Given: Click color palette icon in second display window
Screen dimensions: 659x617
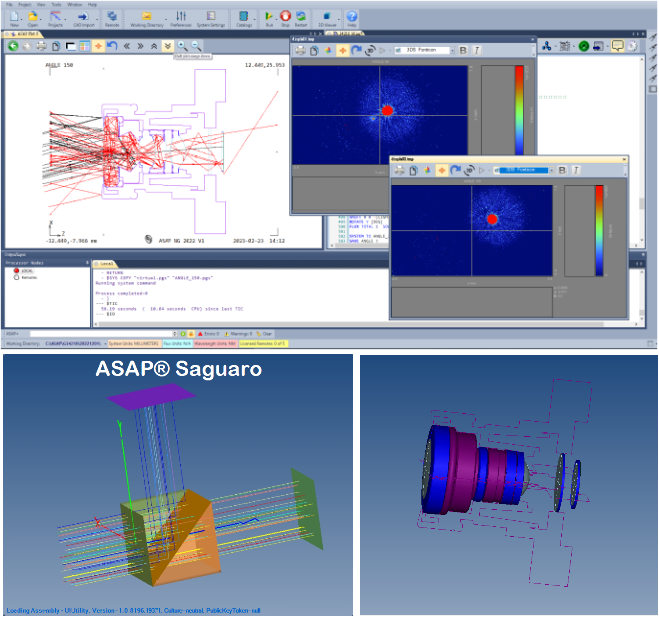Looking at the screenshot, I should (x=427, y=170).
